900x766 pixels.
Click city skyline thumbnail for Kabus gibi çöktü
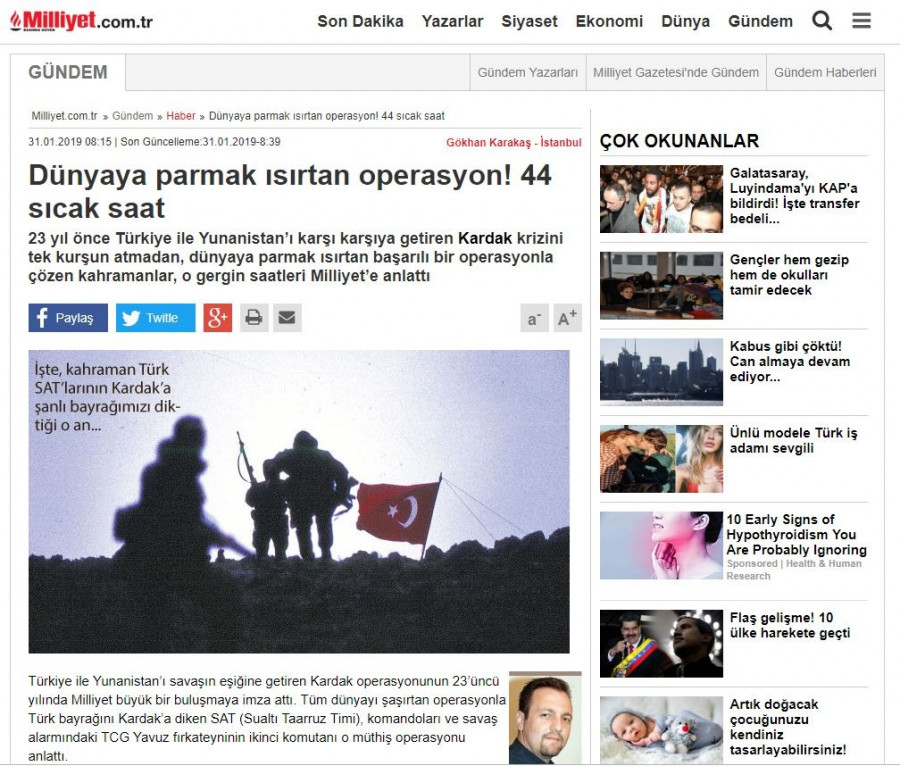point(661,371)
